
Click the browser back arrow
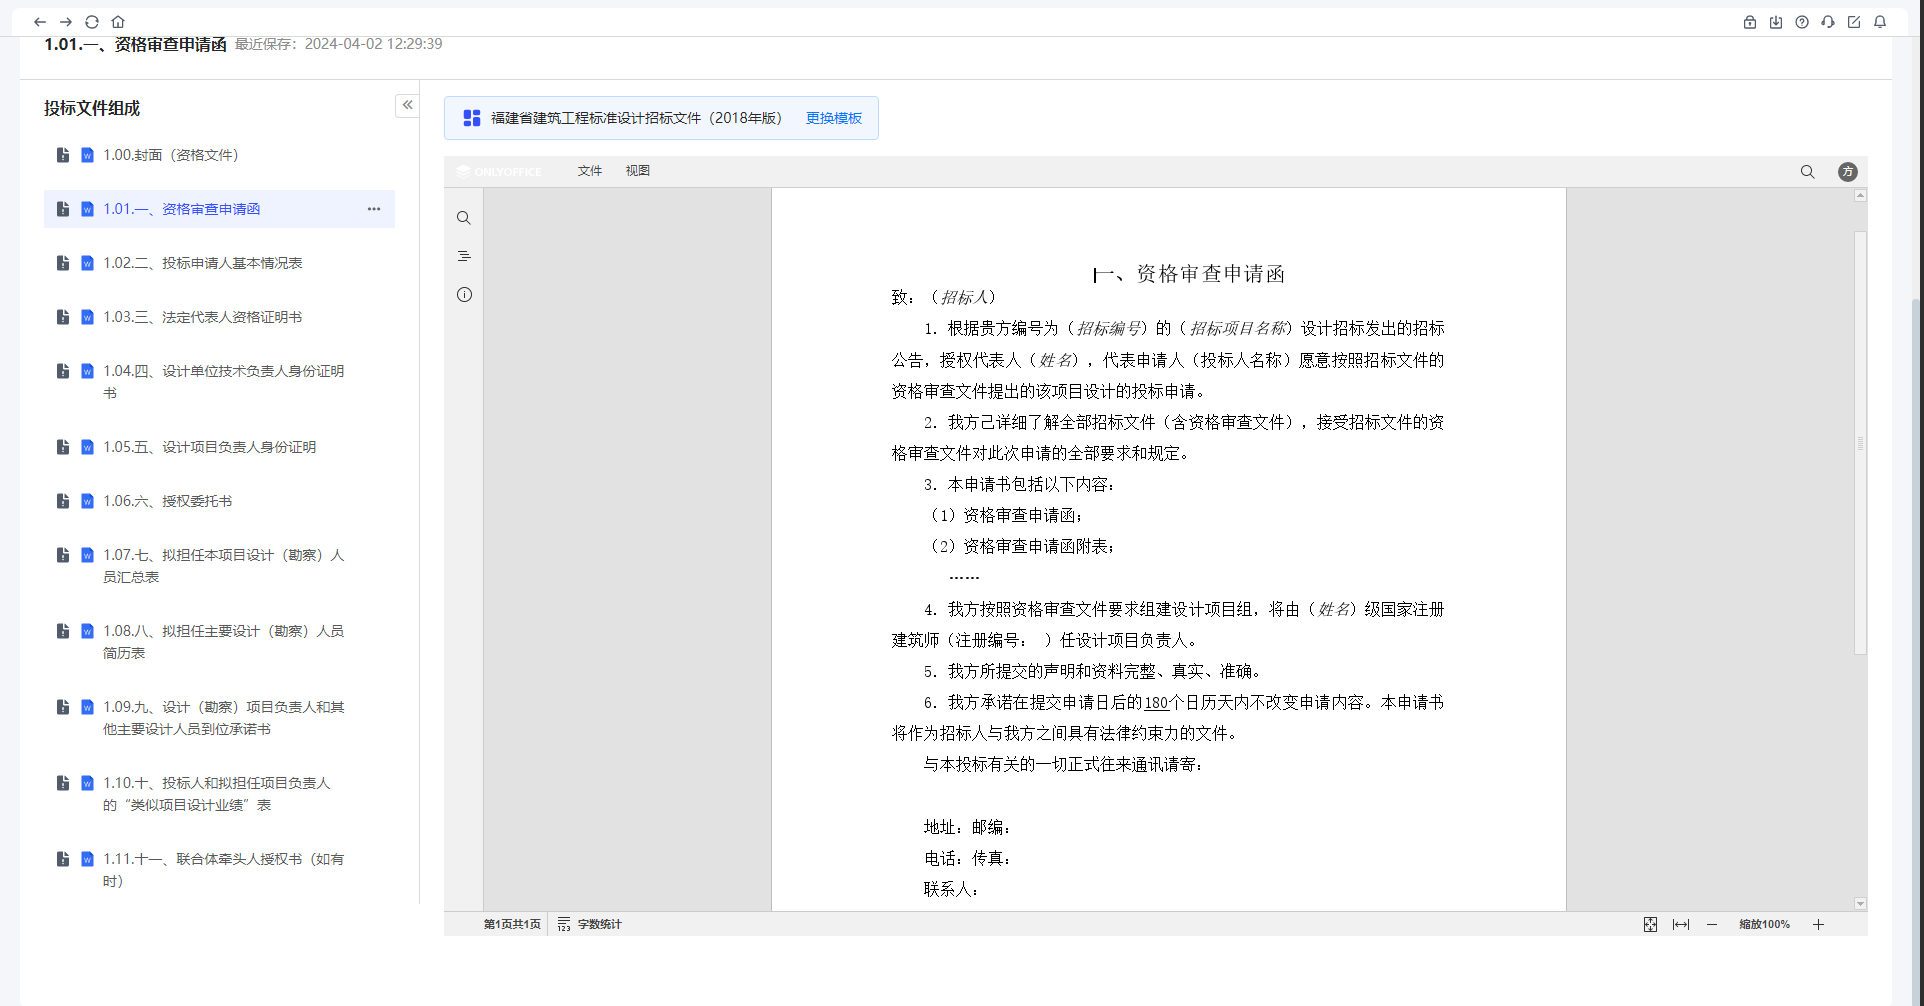click(x=40, y=22)
